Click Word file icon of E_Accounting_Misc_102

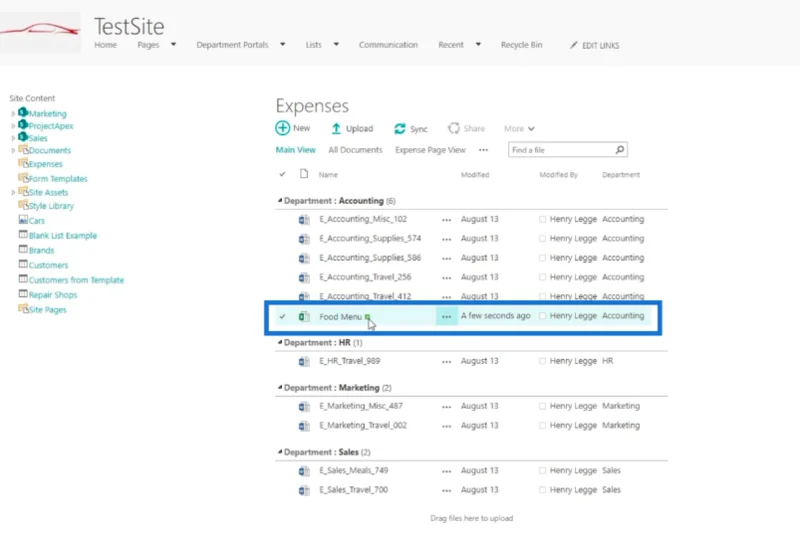tap(304, 219)
